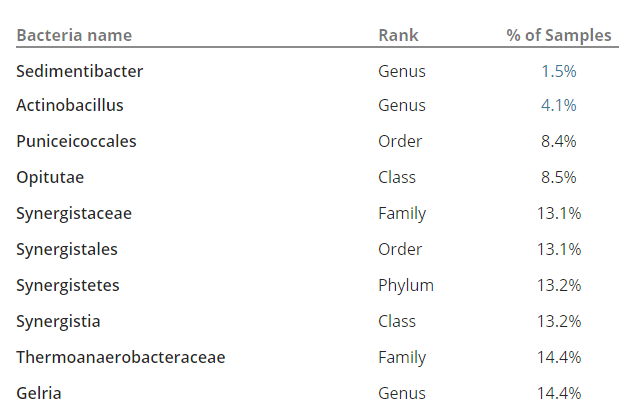Click the Class rank beside Opitutae
Viewport: 629px width, 417px height.
[397, 177]
